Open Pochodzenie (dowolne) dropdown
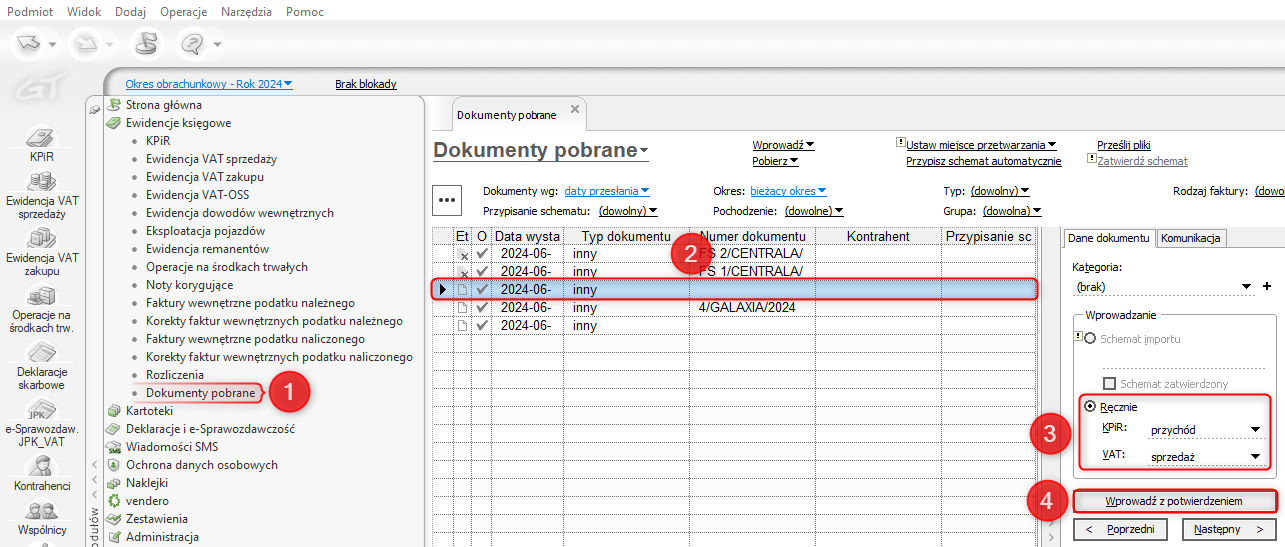 [x=814, y=211]
